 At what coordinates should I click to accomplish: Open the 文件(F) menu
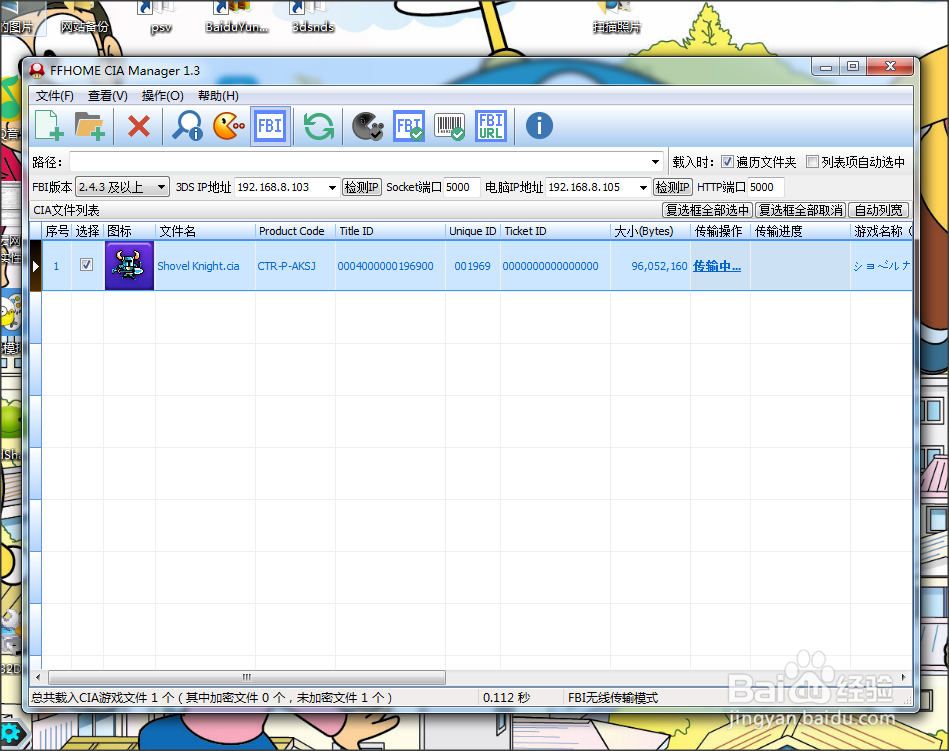pyautogui.click(x=54, y=96)
